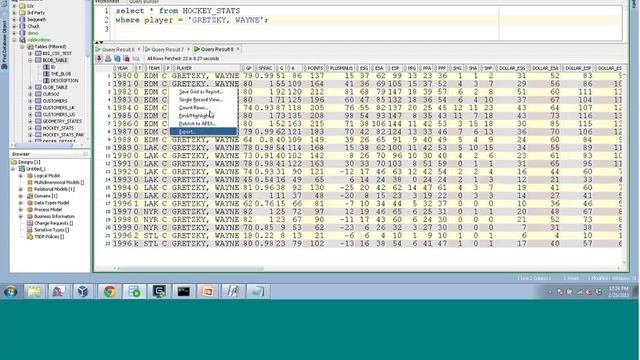Click the dark monitor icon on the taskbar
The image size is (640, 360).
click(159, 291)
